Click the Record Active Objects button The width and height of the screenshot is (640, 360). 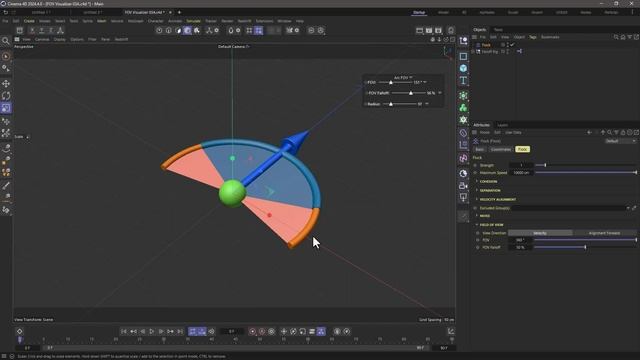252,331
